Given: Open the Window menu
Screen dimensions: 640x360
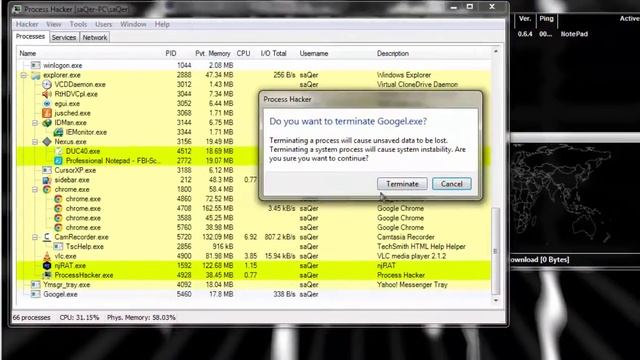Looking at the screenshot, I should (x=133, y=24).
